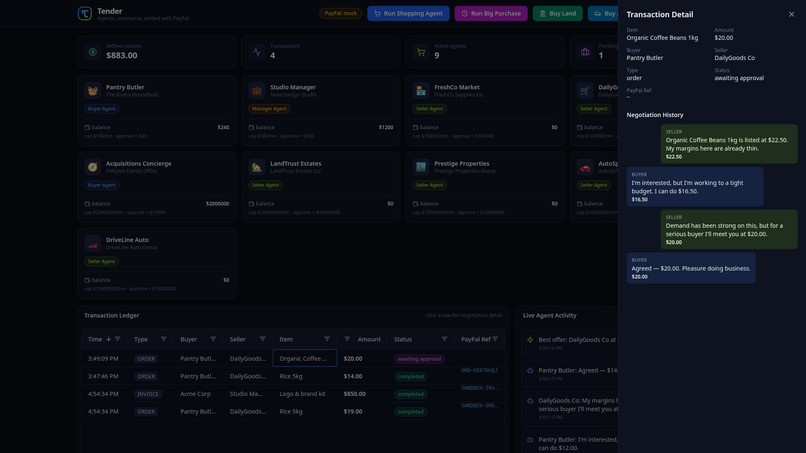Click the FreshCo Market store icon
The height and width of the screenshot is (453, 806).
pos(420,90)
